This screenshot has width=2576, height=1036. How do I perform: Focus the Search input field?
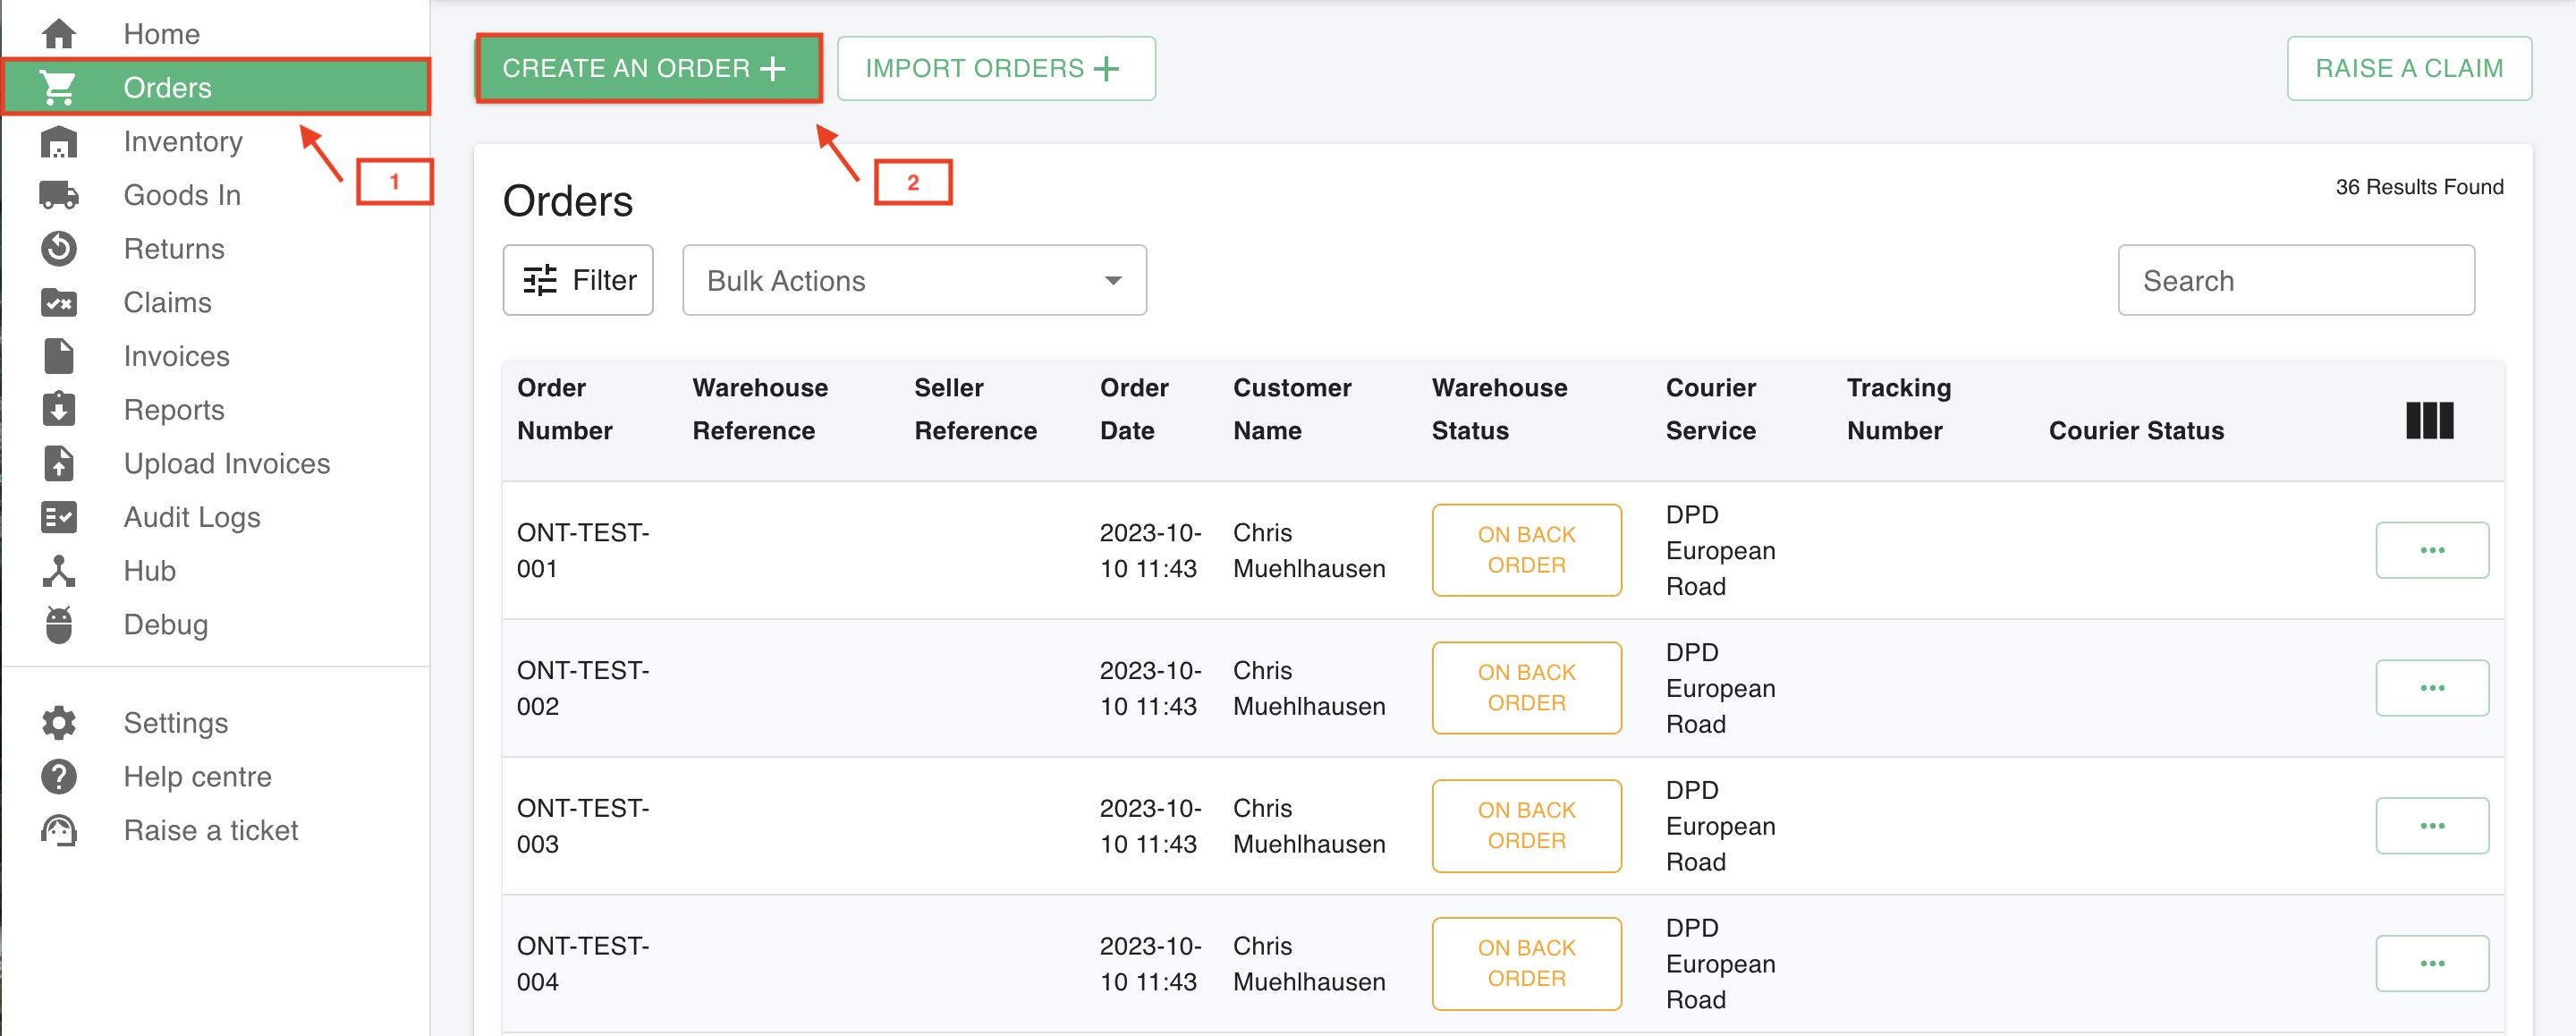click(x=2296, y=280)
